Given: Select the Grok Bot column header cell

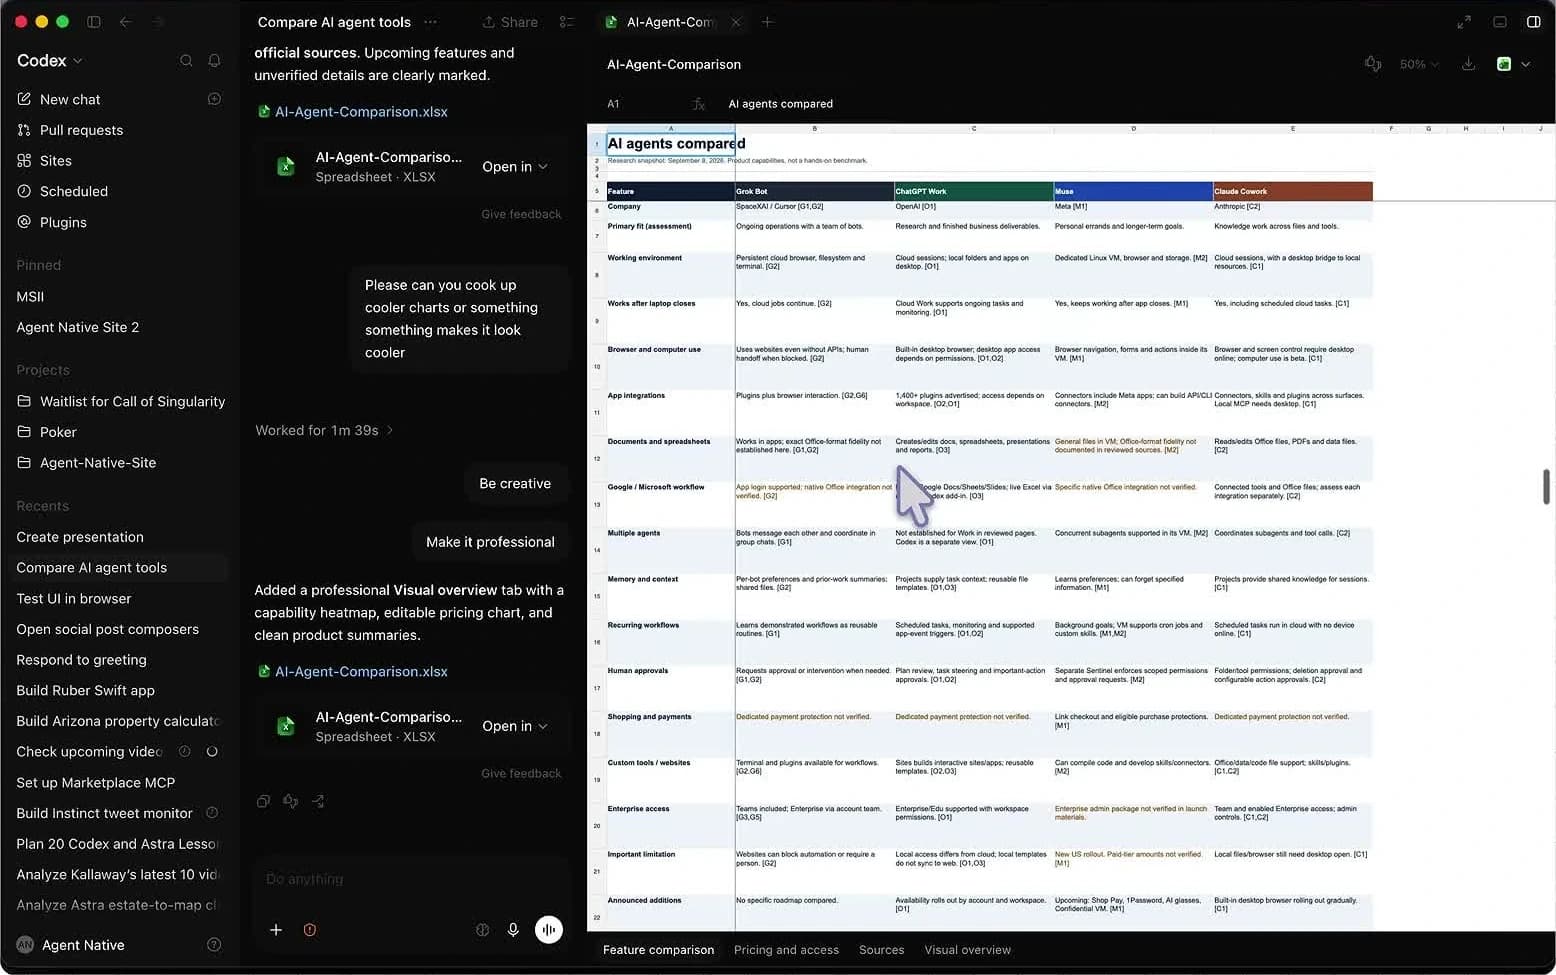Looking at the screenshot, I should (814, 191).
